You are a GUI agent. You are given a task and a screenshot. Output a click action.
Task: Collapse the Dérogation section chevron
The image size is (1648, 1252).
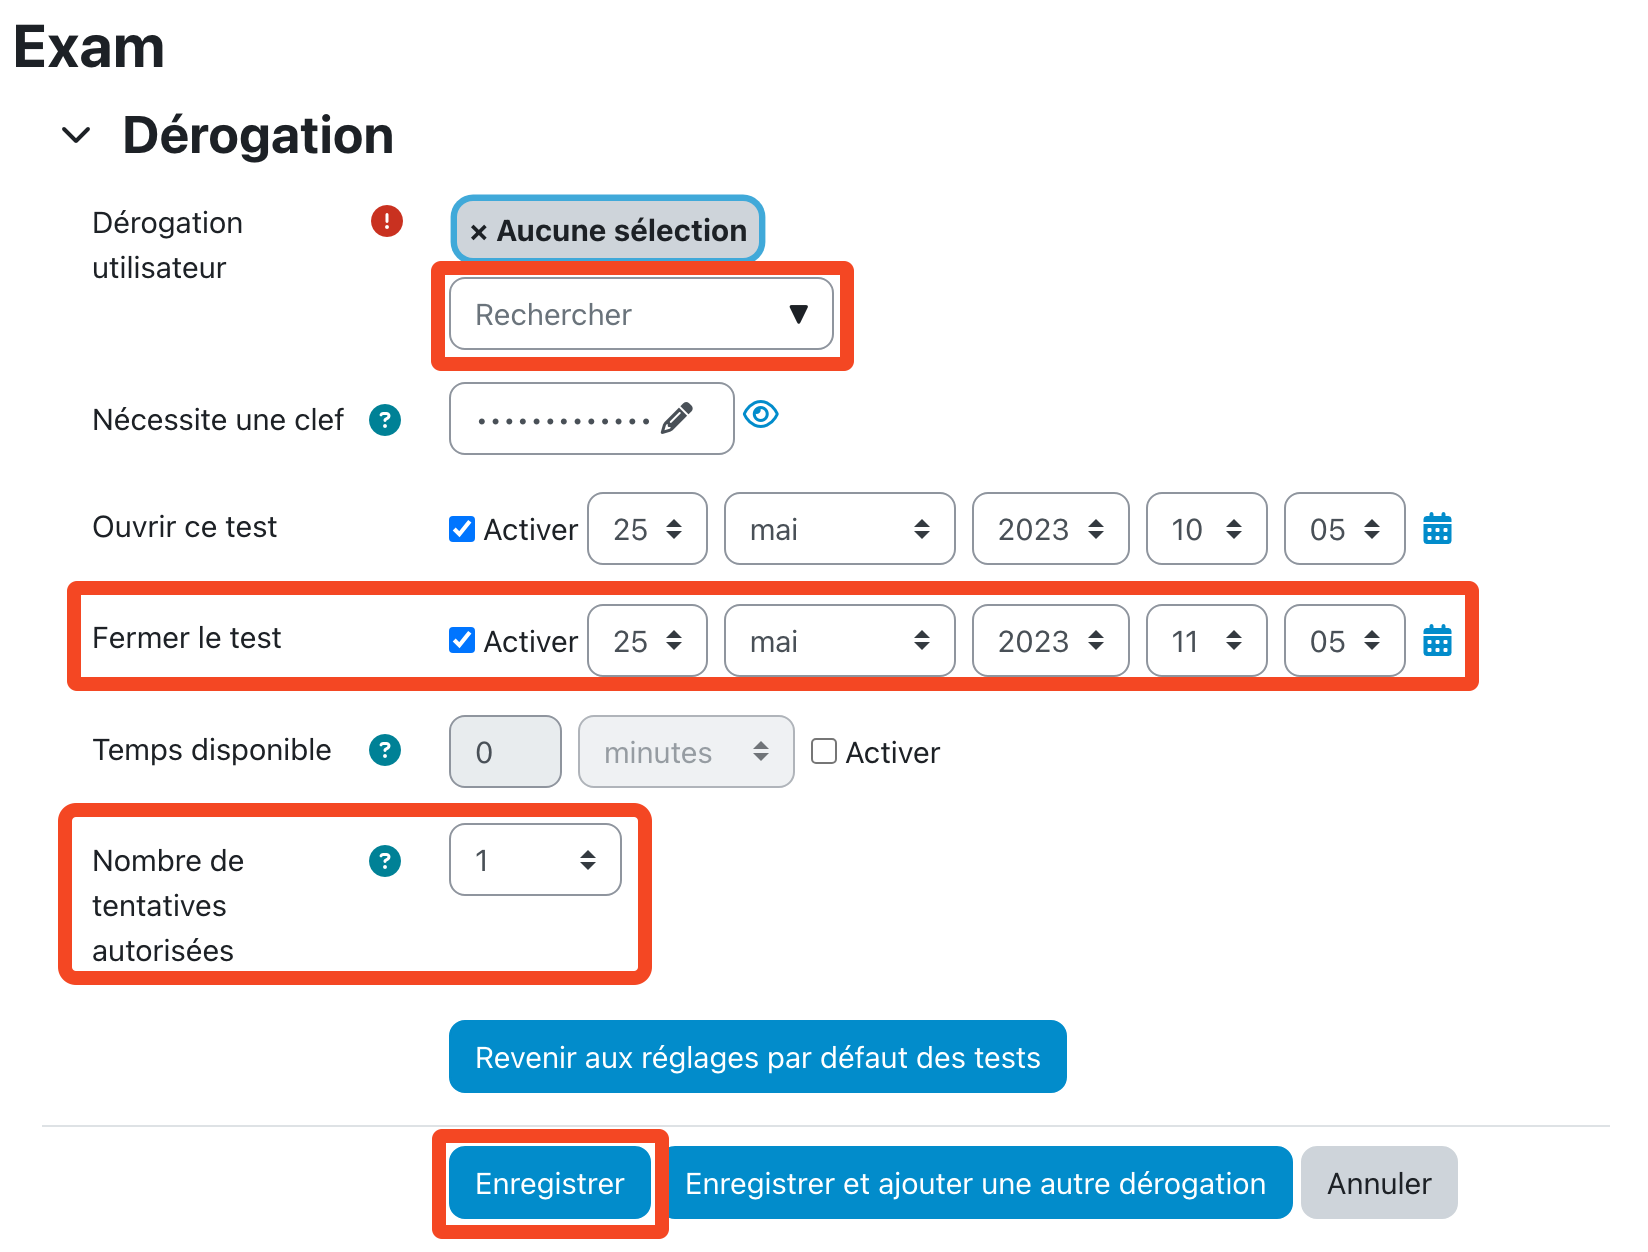pos(76,135)
